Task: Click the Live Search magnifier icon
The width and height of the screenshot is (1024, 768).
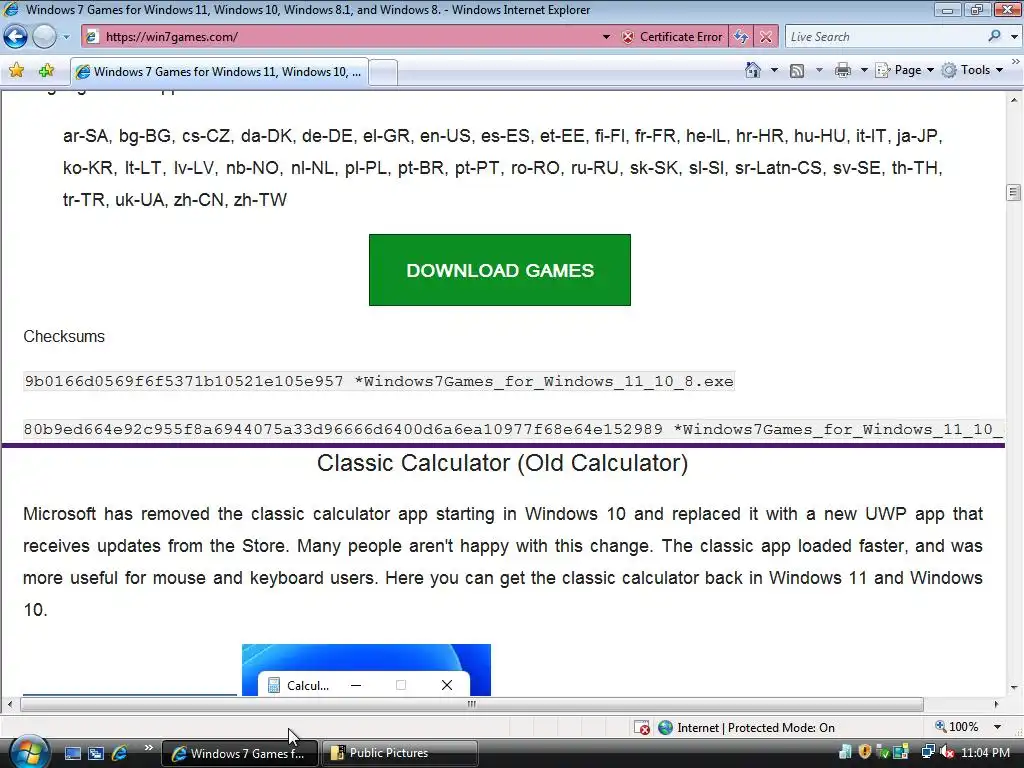Action: point(995,36)
